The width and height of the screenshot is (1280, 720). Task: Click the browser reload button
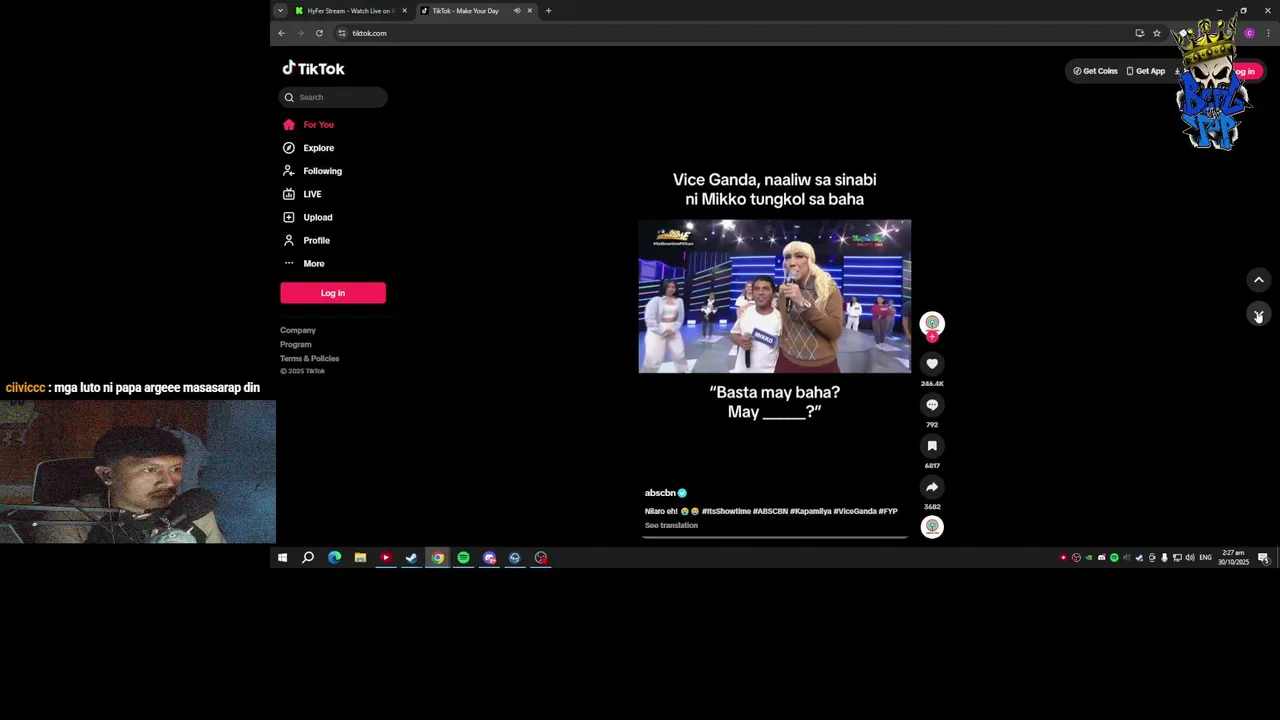319,33
